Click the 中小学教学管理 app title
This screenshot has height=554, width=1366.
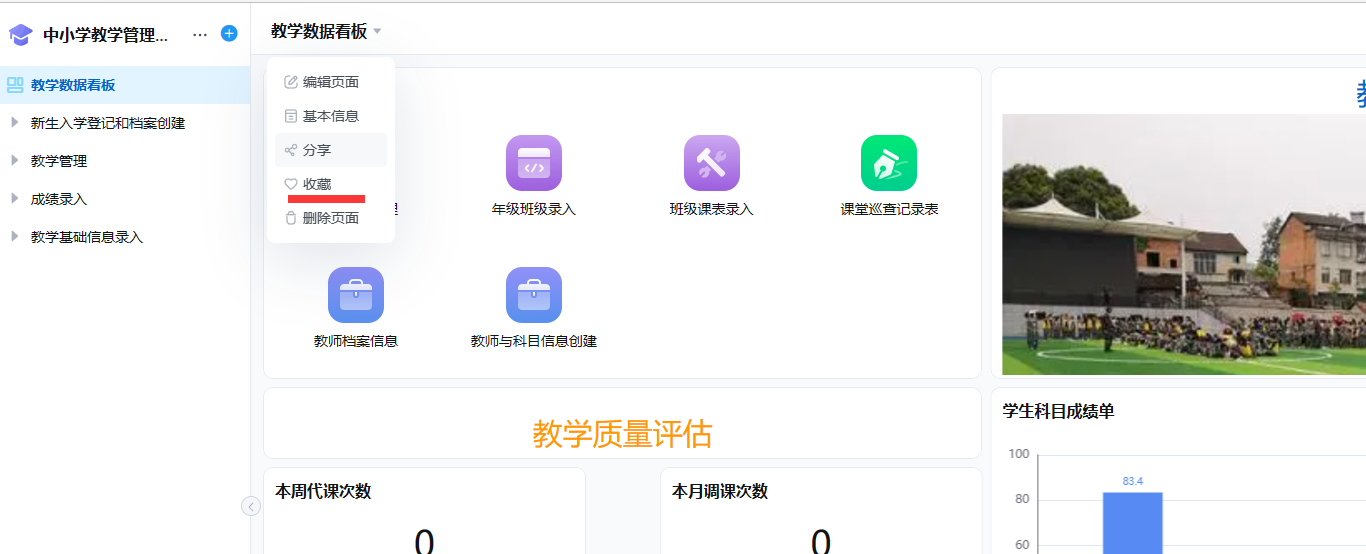click(106, 35)
